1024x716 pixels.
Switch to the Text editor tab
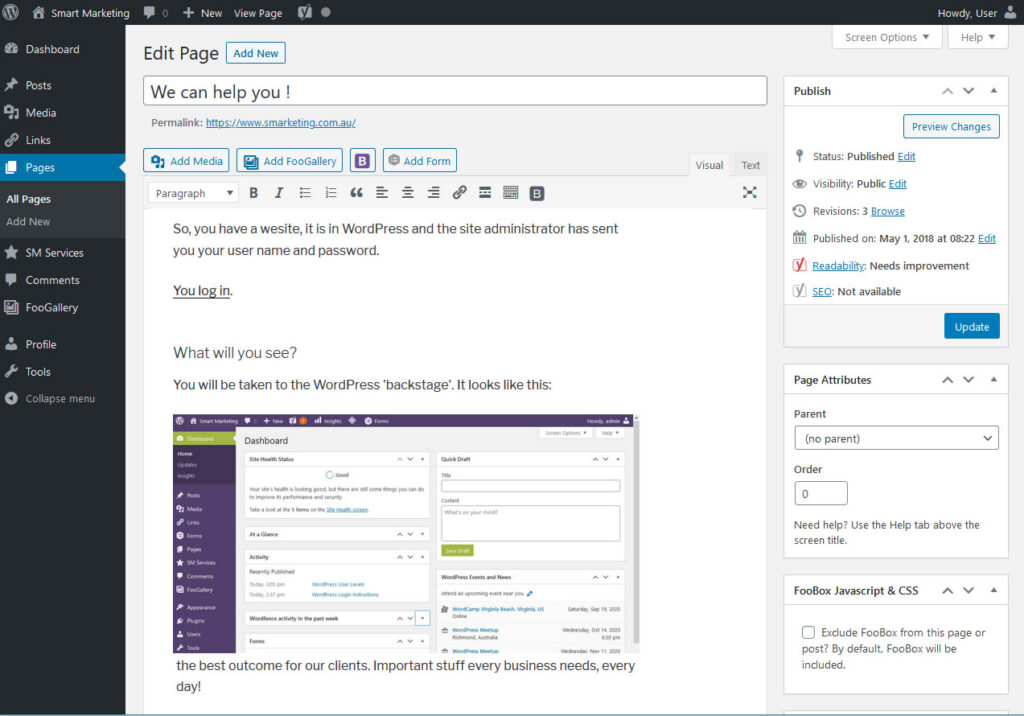[750, 165]
